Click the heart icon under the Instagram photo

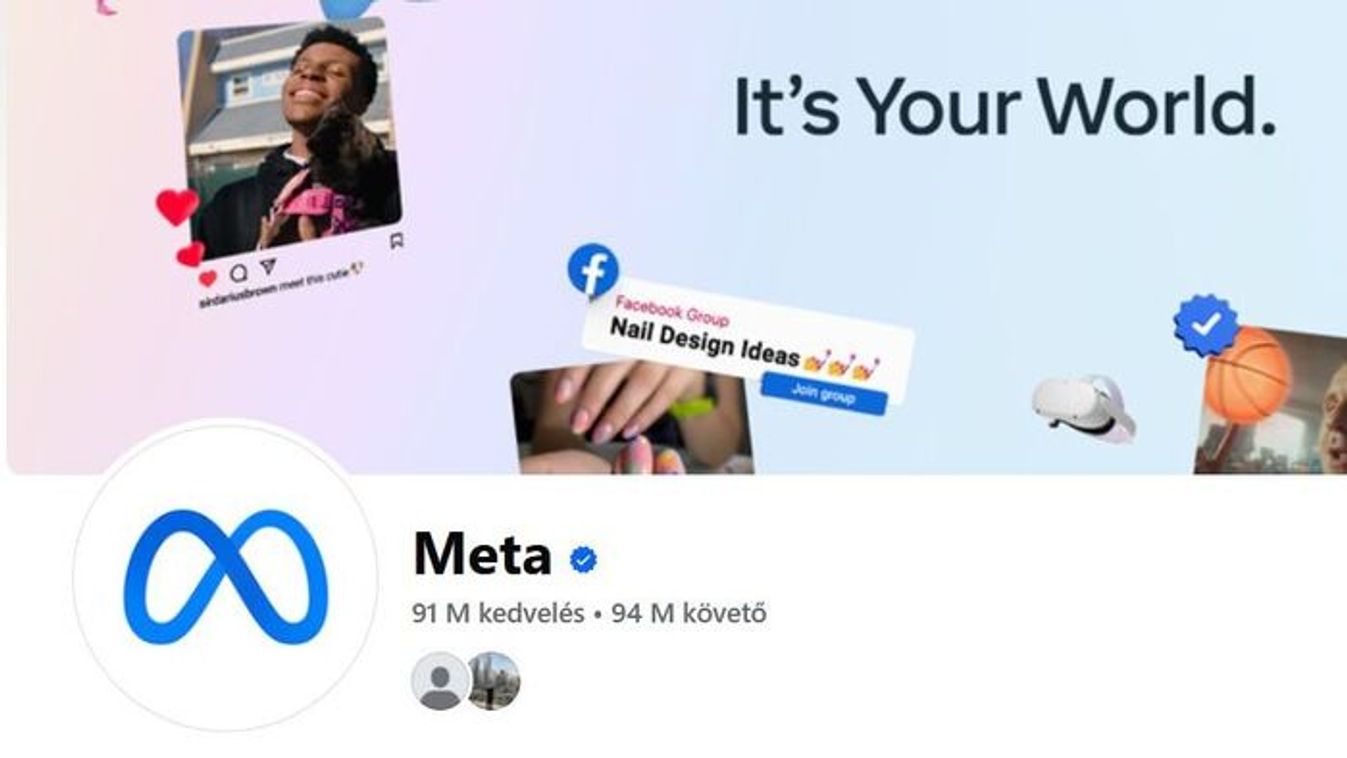click(208, 279)
